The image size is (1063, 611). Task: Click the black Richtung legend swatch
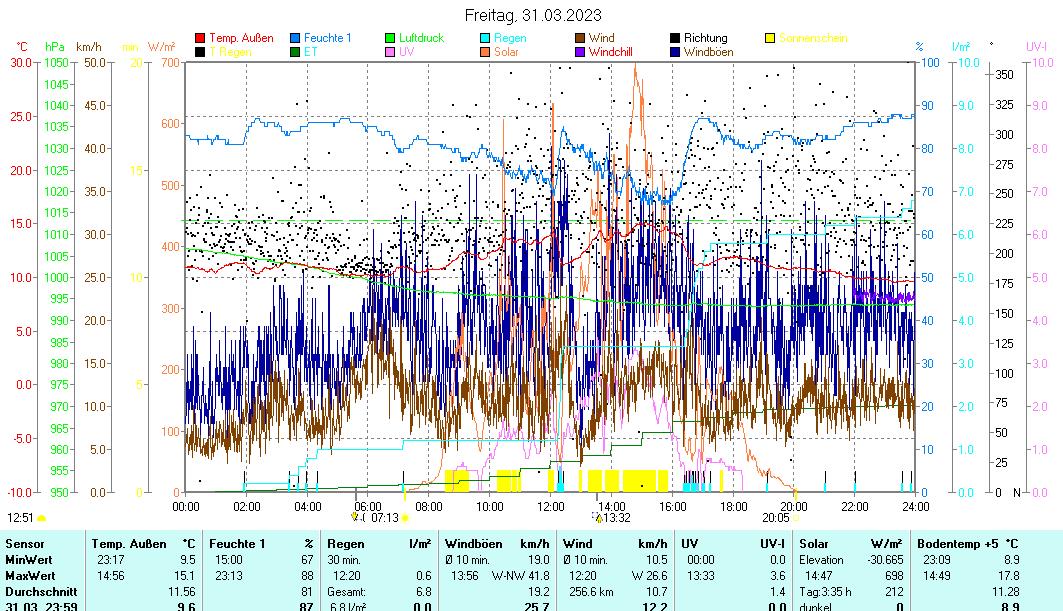(675, 38)
